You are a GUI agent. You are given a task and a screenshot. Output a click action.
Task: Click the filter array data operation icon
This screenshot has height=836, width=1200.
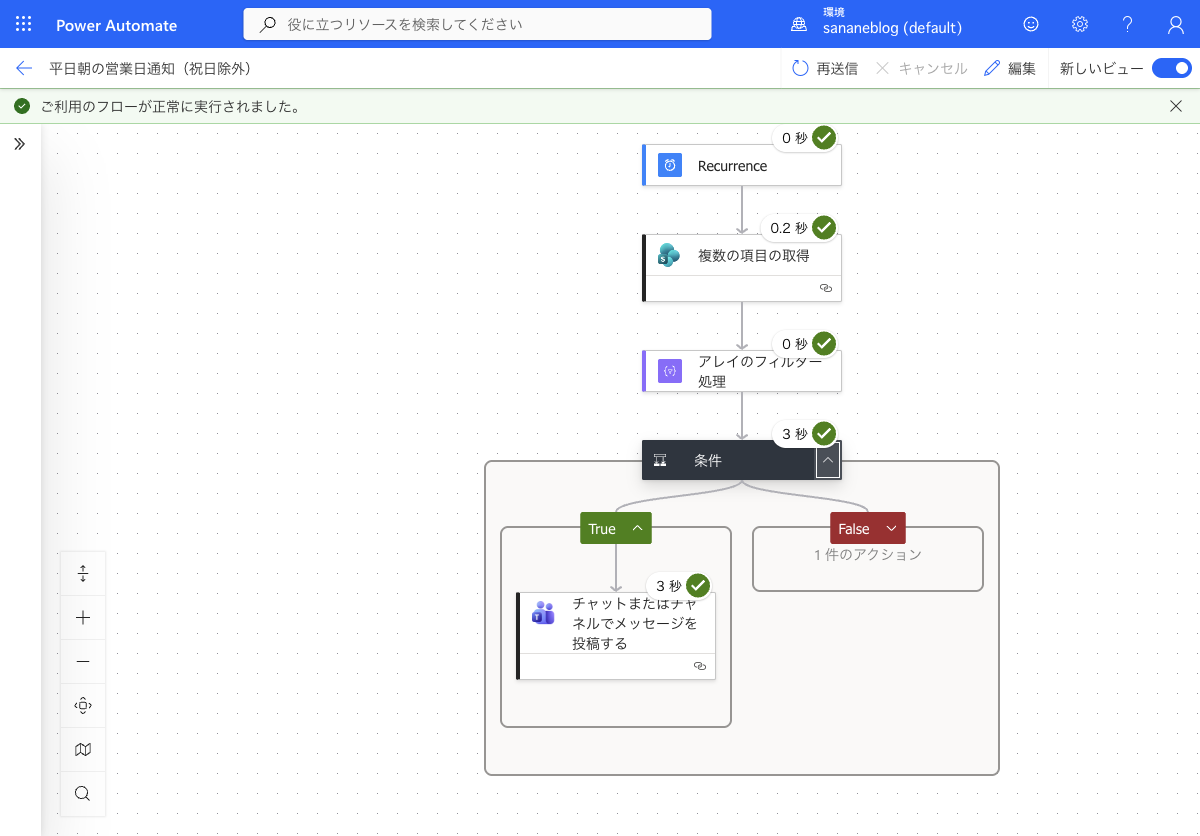[670, 371]
